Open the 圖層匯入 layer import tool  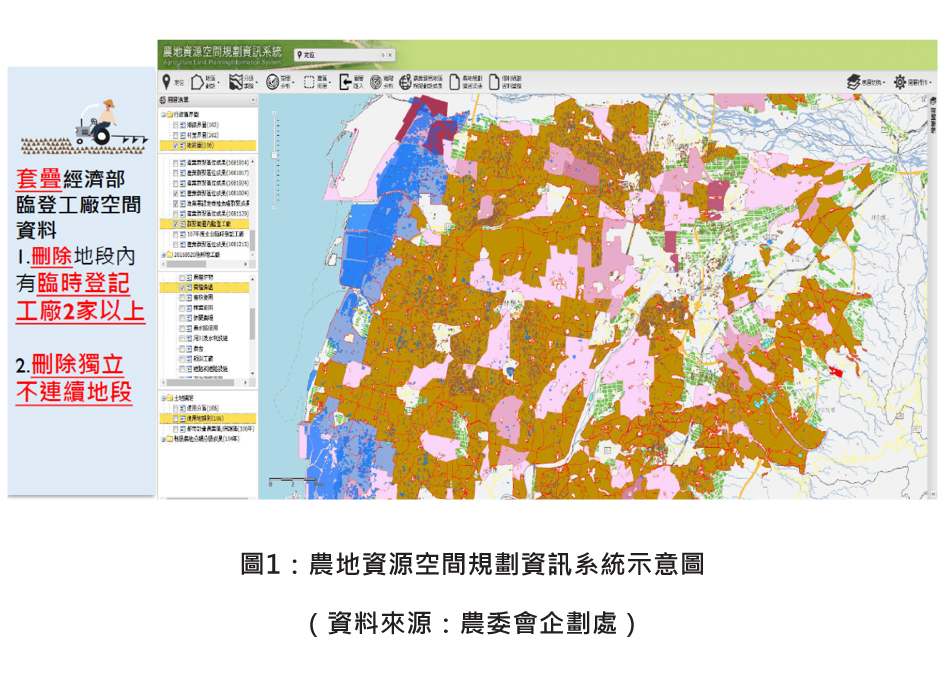[x=345, y=80]
